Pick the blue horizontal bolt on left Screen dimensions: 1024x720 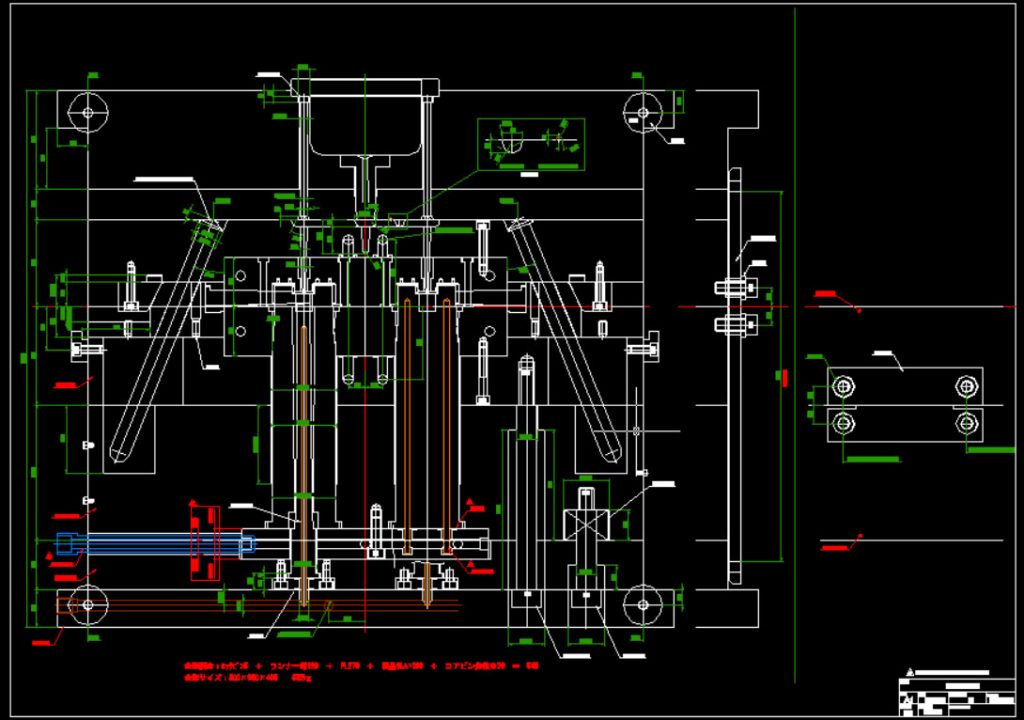coord(150,543)
